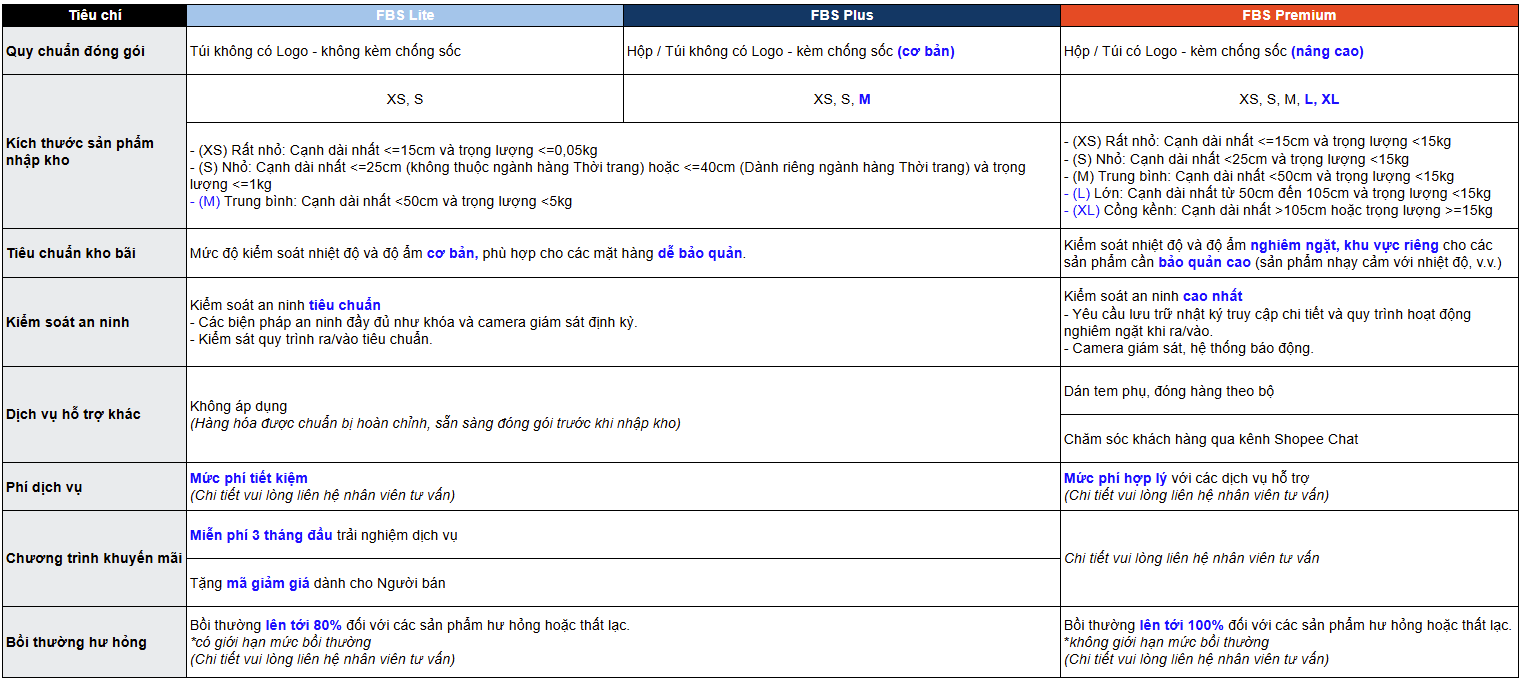This screenshot has width=1522, height=682.
Task: Click "Kiểm soát an ninh tiêu chuẩn" line
Action: pyautogui.click(x=285, y=305)
